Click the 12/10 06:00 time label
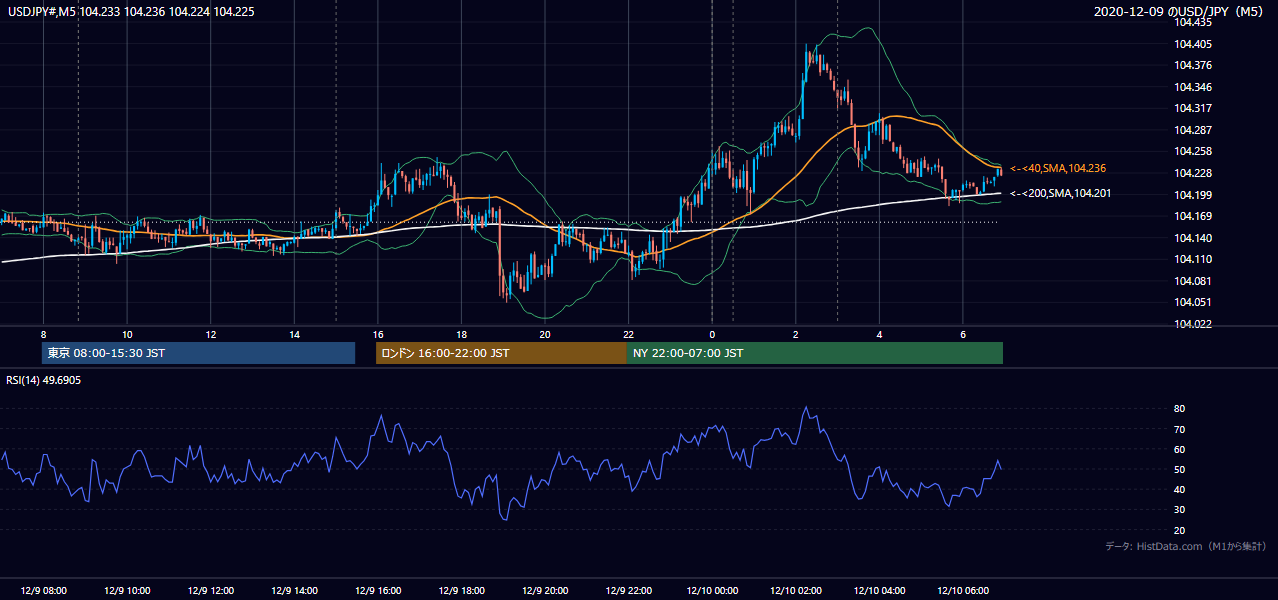 [962, 590]
